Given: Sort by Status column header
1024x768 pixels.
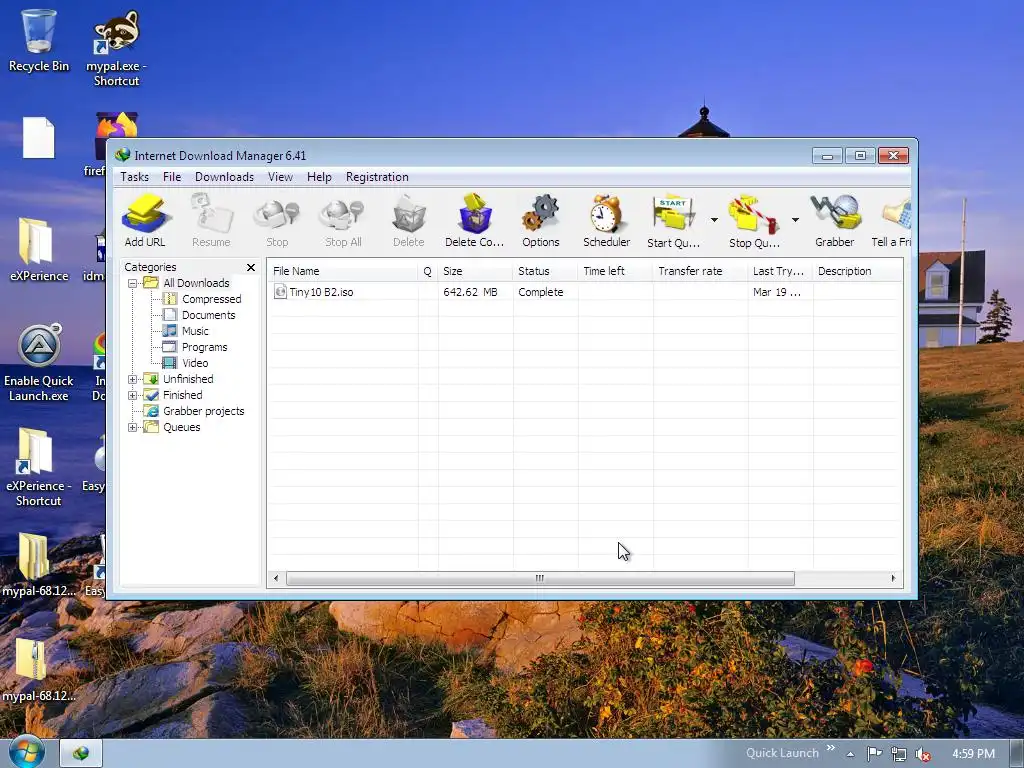Looking at the screenshot, I should pyautogui.click(x=545, y=271).
